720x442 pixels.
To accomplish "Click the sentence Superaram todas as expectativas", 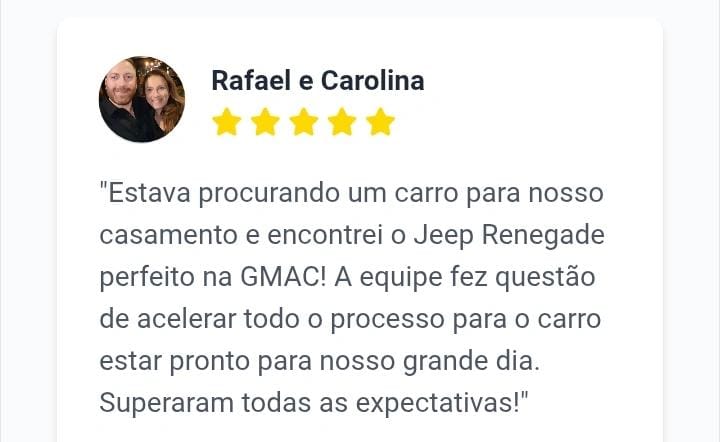I will [313, 403].
